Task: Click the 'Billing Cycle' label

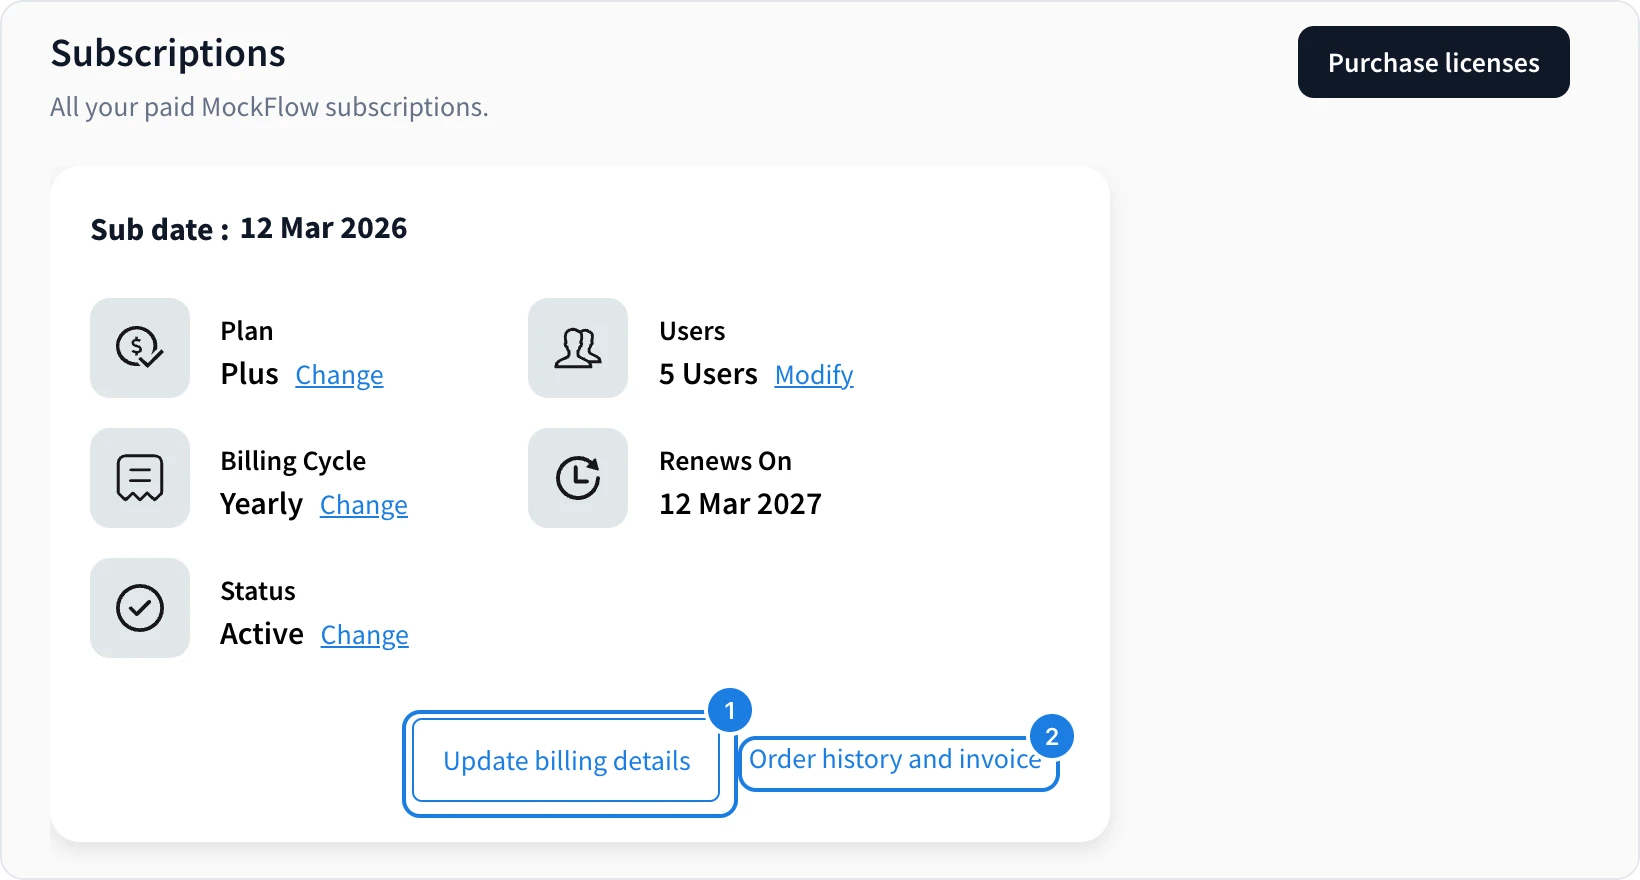Action: click(x=293, y=461)
